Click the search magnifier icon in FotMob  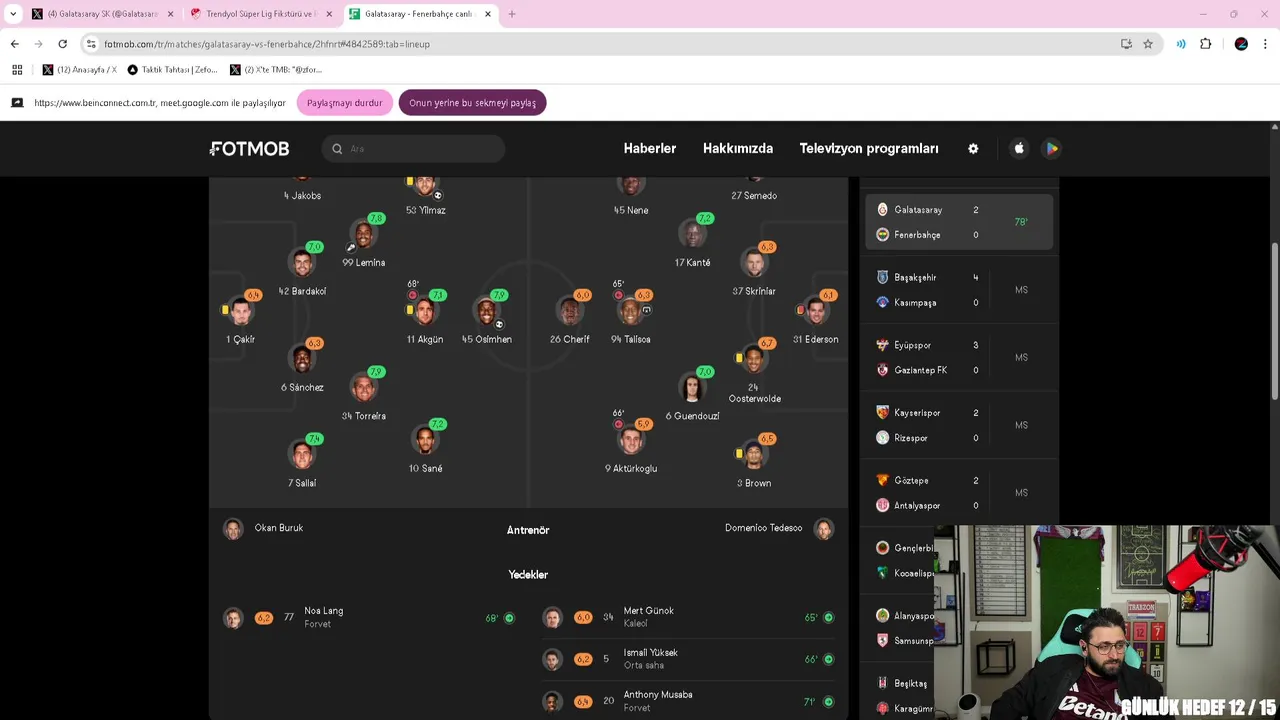pyautogui.click(x=337, y=149)
